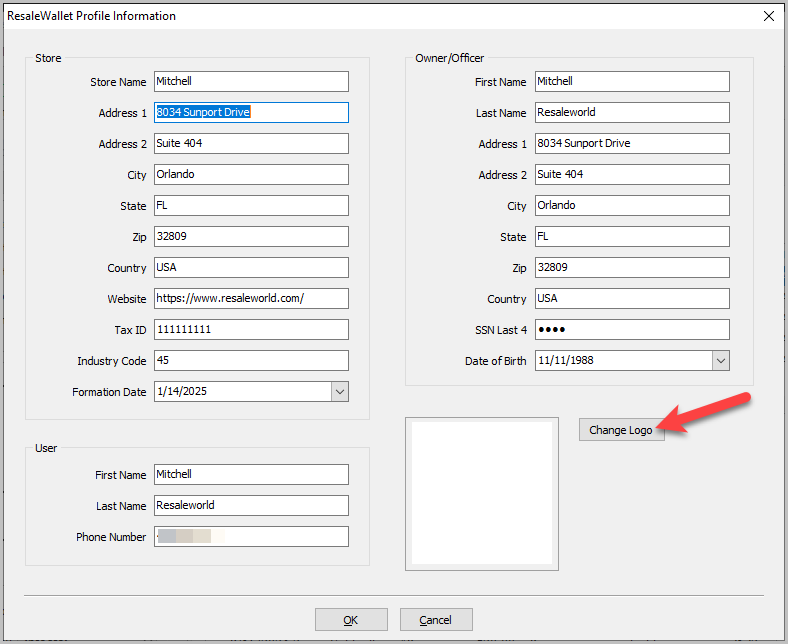Edit the Owner/Officer City field
The width and height of the screenshot is (788, 644).
[x=632, y=206]
